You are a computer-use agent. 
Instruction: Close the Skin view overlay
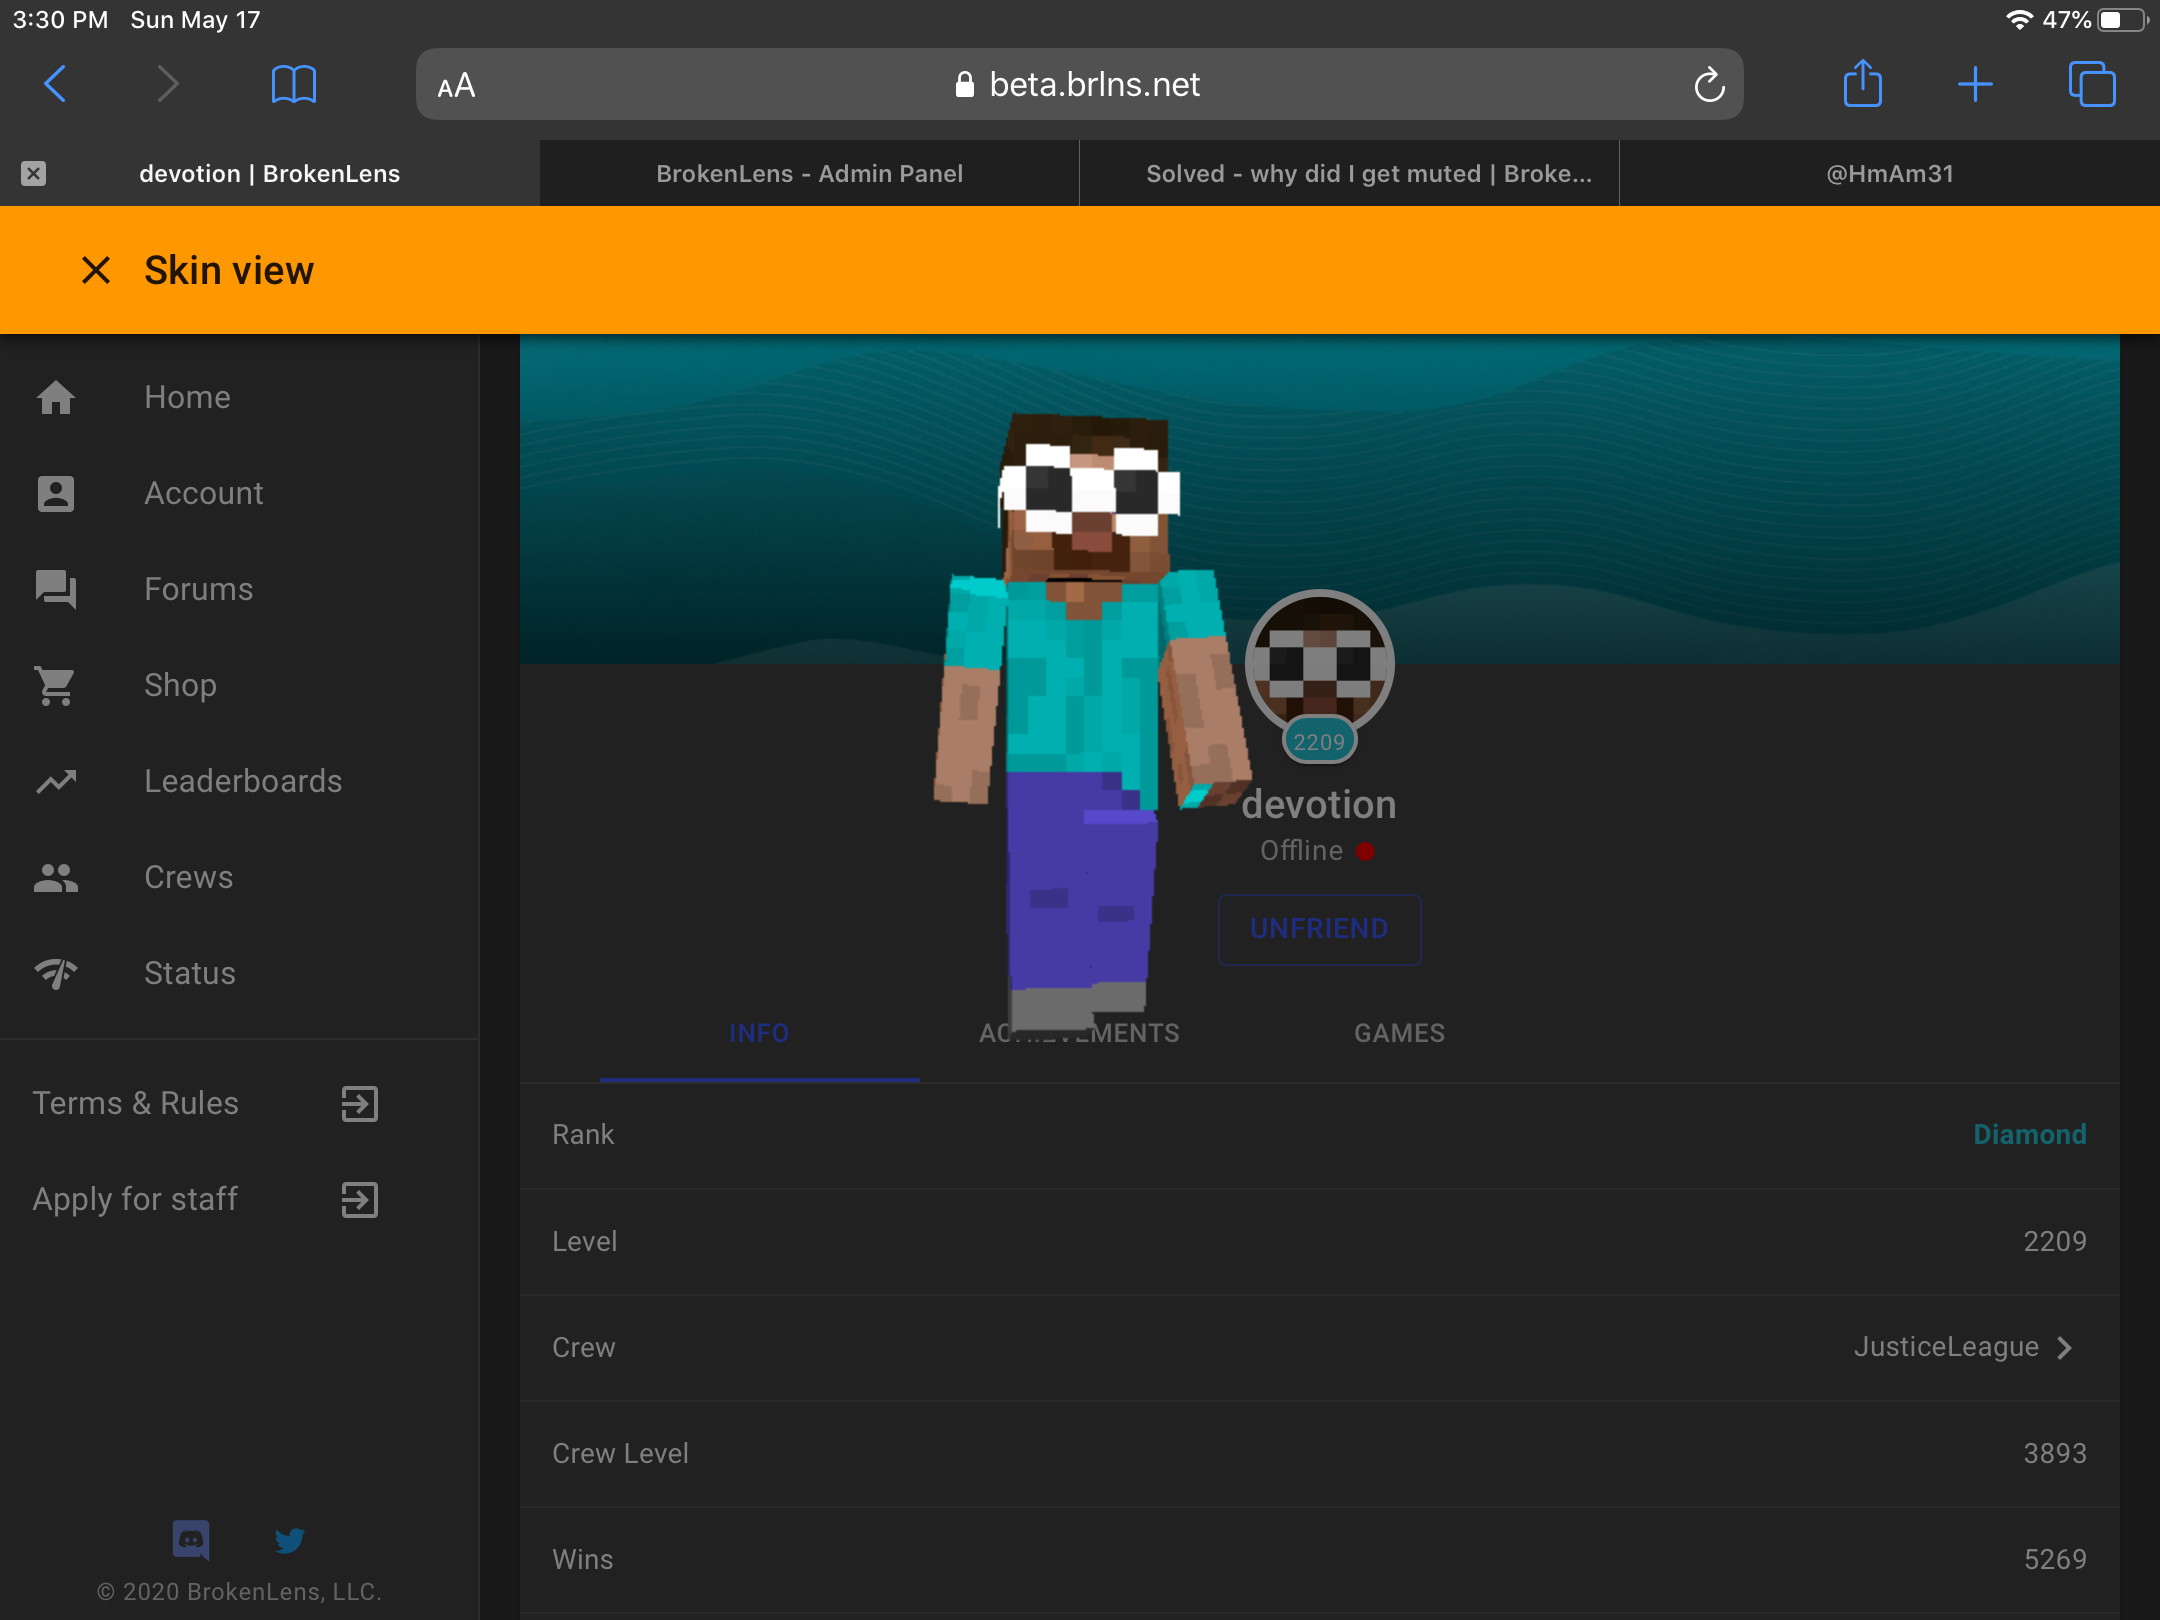coord(96,270)
